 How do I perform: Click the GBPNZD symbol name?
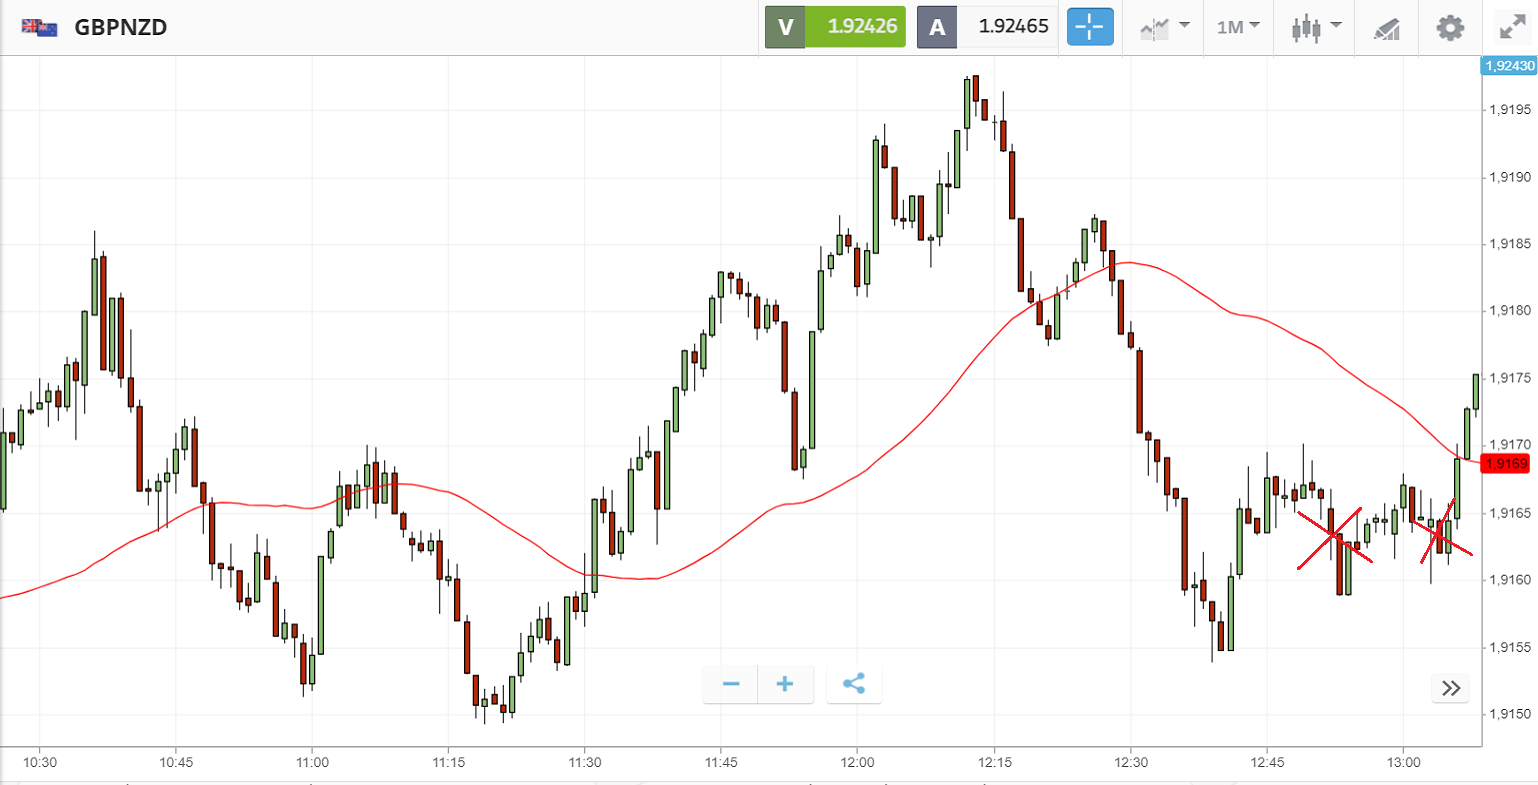click(121, 27)
